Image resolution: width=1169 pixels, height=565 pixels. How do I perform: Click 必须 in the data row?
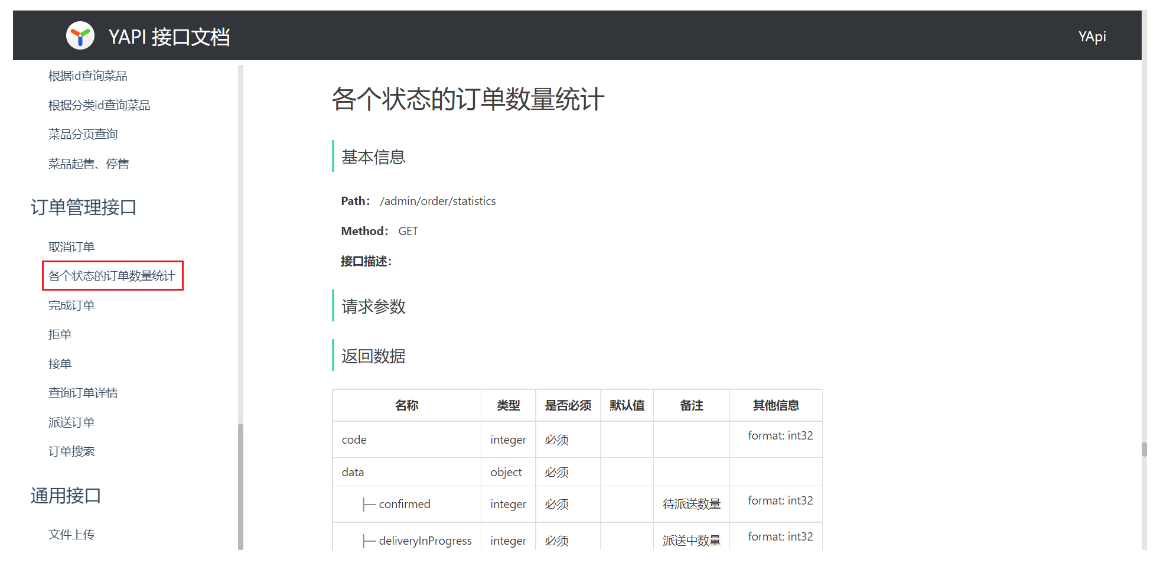coord(556,472)
